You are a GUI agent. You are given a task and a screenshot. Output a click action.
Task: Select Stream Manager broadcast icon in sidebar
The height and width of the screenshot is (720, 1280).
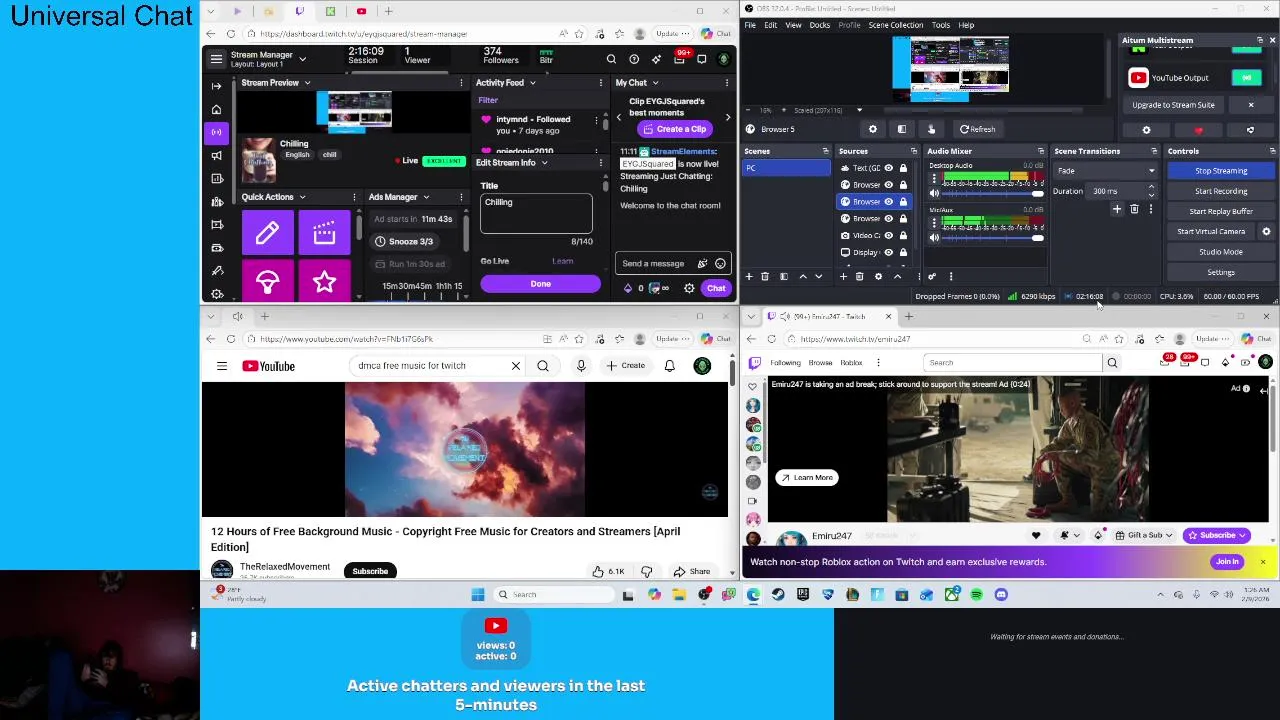tap(216, 132)
